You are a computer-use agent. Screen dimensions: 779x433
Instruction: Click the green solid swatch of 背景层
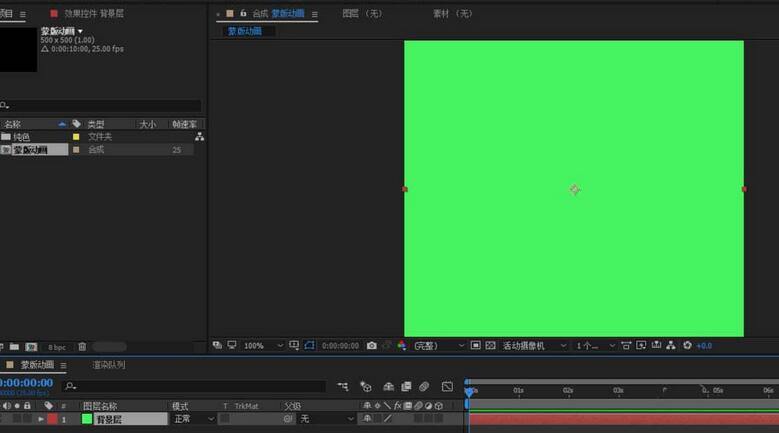pos(87,419)
